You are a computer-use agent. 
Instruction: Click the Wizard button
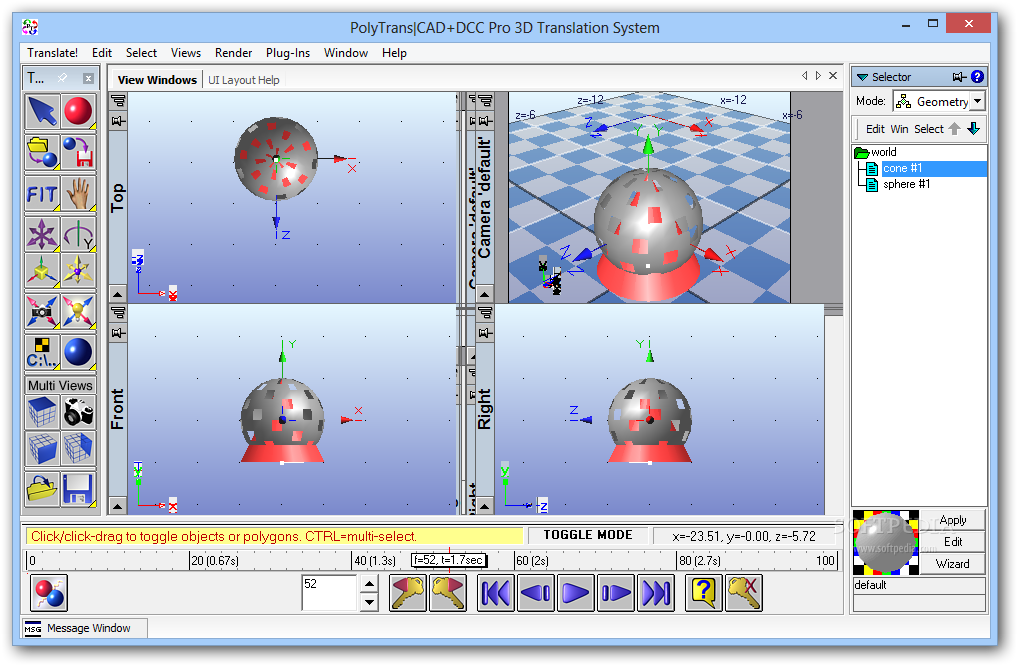coord(952,563)
